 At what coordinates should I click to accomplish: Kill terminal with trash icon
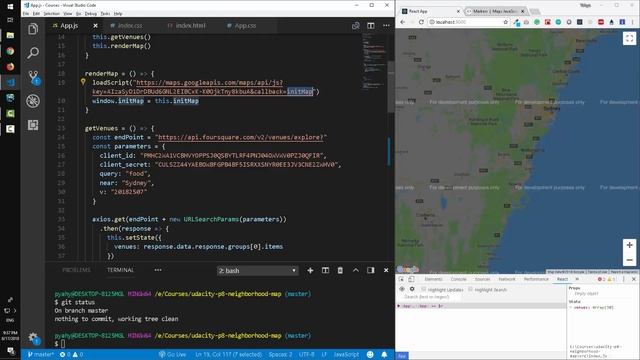click(340, 270)
